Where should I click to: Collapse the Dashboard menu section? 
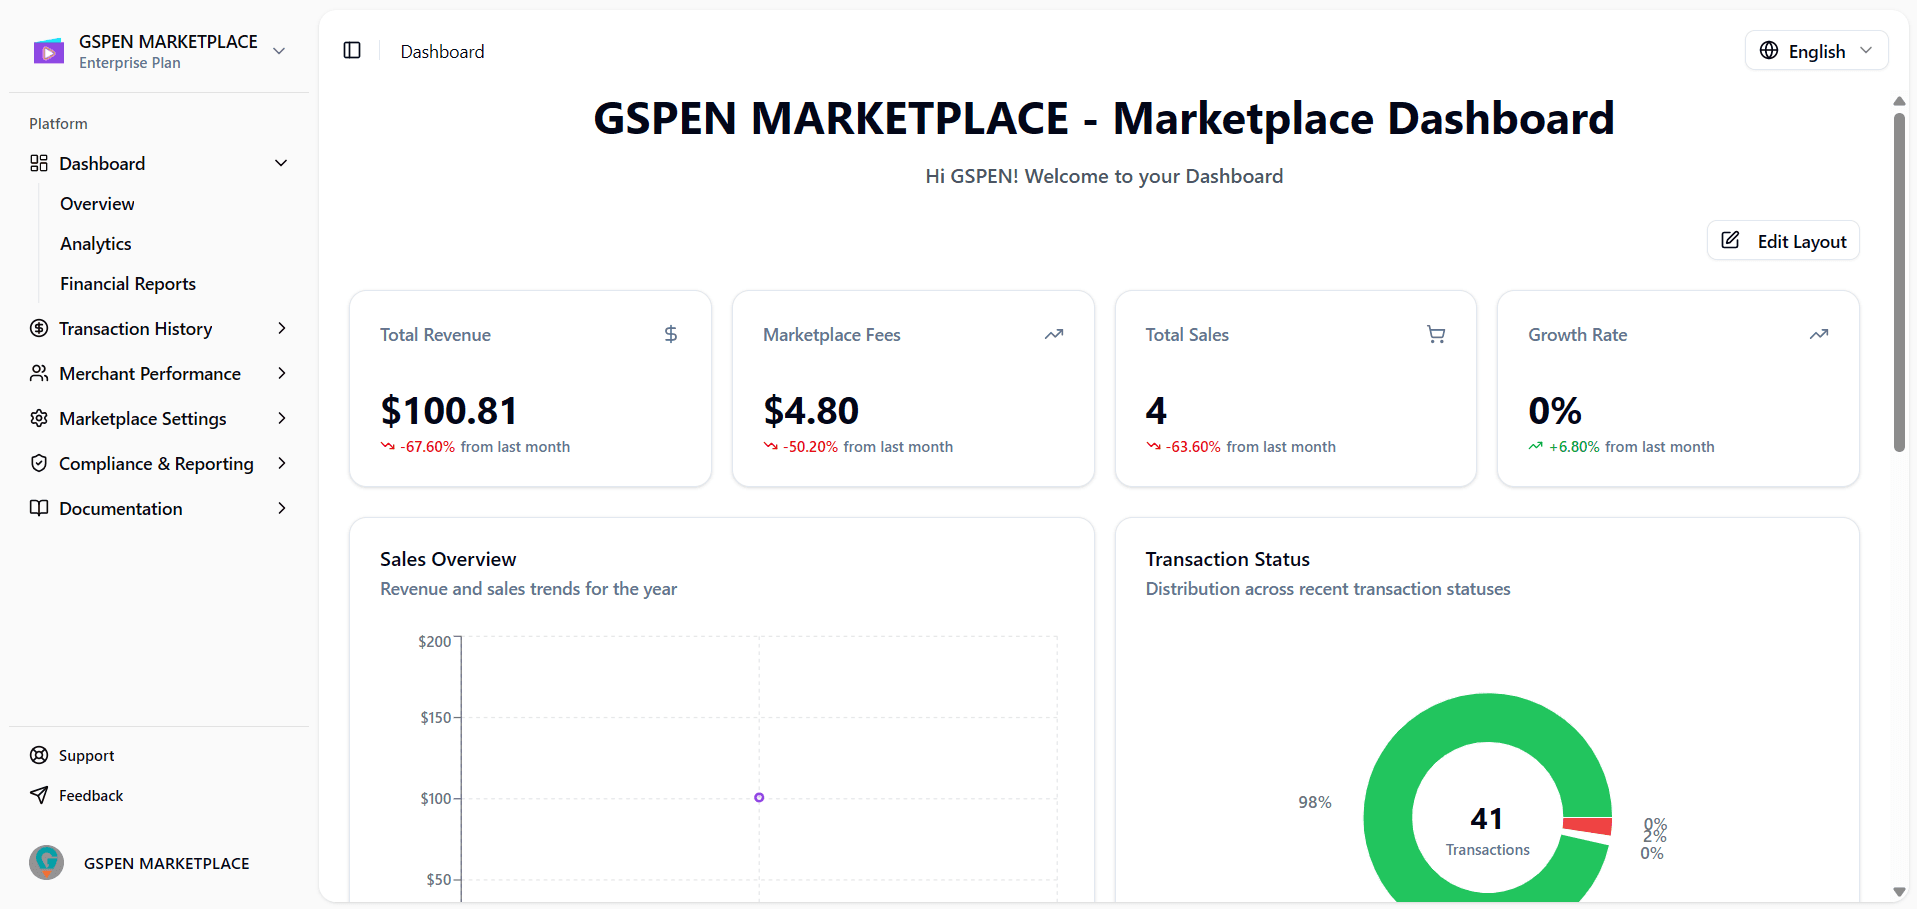click(281, 163)
